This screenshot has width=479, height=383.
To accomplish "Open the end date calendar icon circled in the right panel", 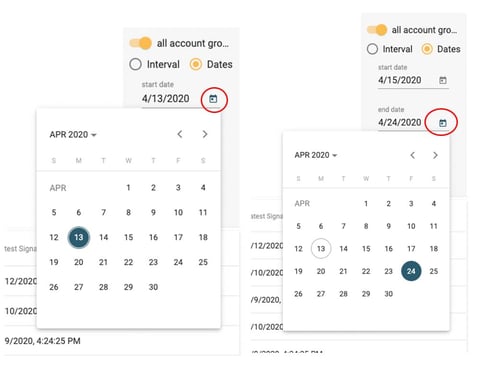I will 442,123.
